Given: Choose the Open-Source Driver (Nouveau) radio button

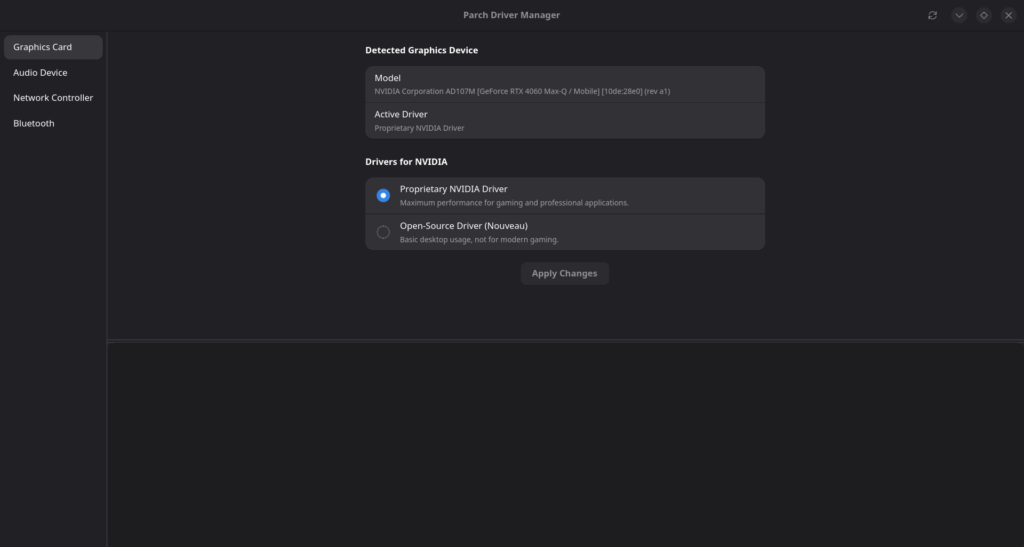Looking at the screenshot, I should (x=383, y=232).
